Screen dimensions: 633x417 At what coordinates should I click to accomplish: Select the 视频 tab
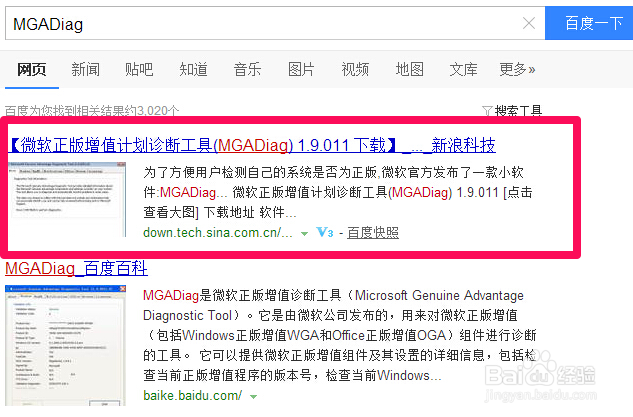(x=355, y=69)
